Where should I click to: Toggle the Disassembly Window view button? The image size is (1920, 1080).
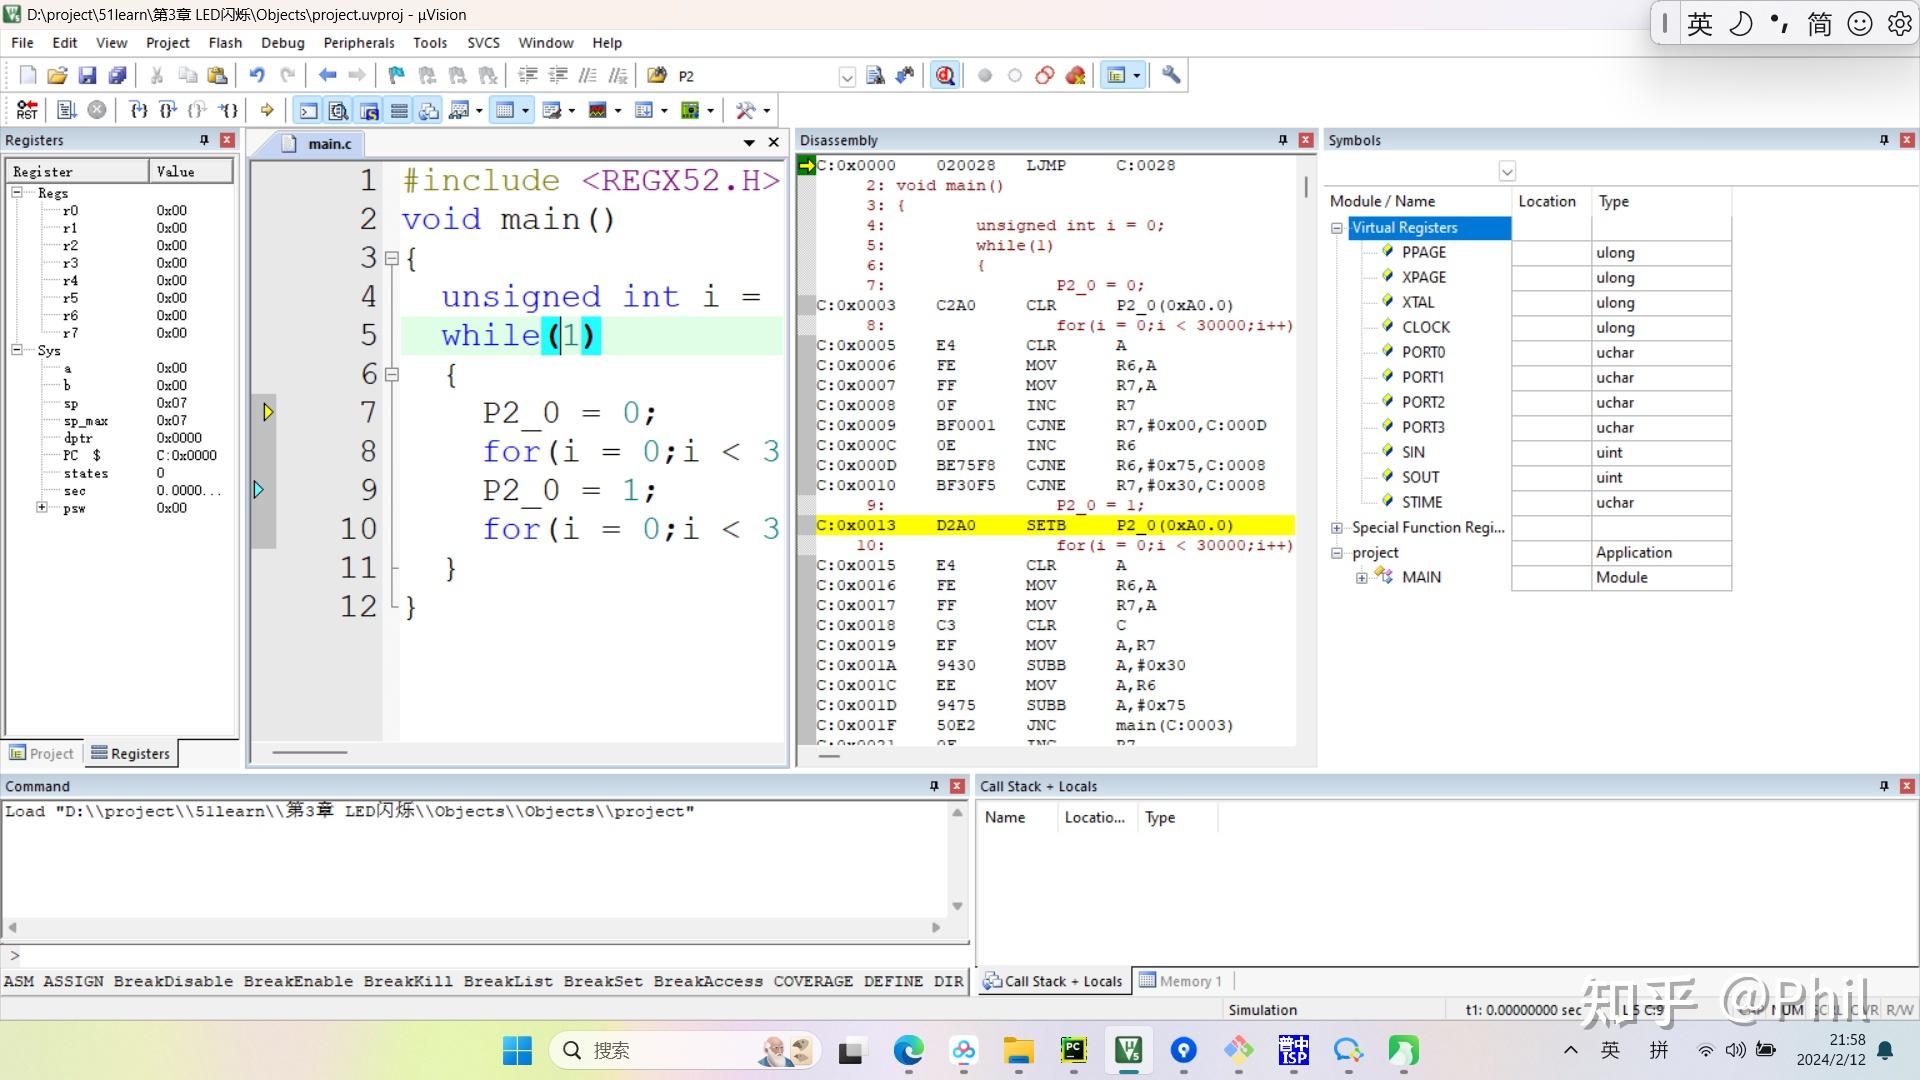pos(339,110)
